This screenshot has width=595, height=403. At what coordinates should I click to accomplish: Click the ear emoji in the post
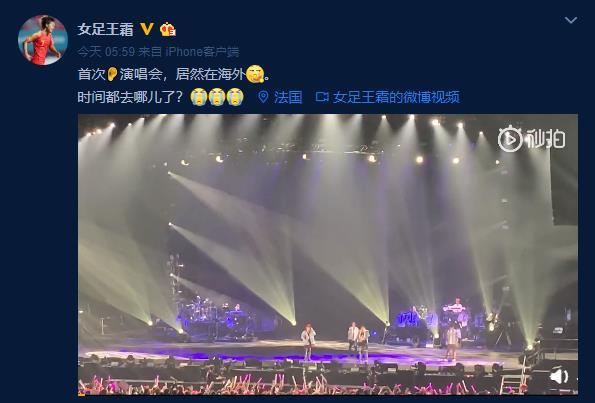pos(112,74)
